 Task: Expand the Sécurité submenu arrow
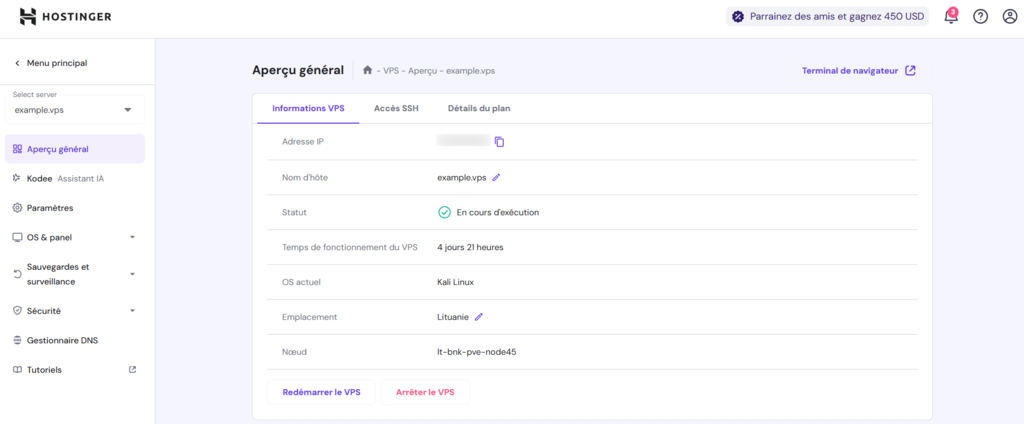132,311
